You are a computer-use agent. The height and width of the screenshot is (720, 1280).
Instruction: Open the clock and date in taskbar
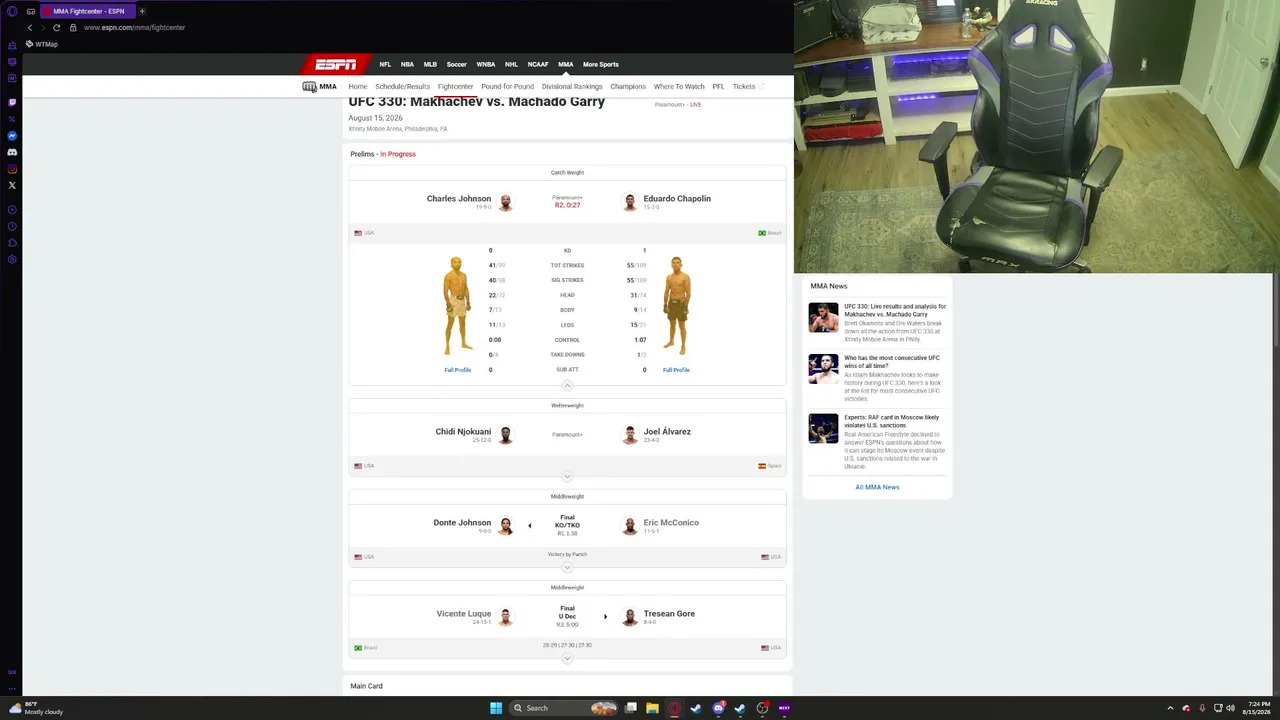click(1256, 708)
